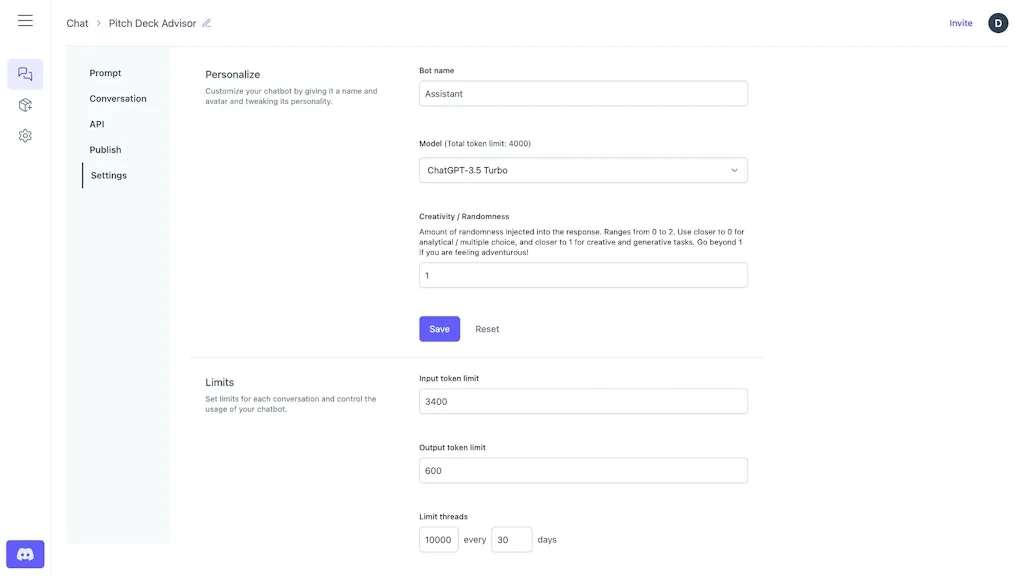Click the Invite link
The height and width of the screenshot is (576, 1024).
(960, 23)
